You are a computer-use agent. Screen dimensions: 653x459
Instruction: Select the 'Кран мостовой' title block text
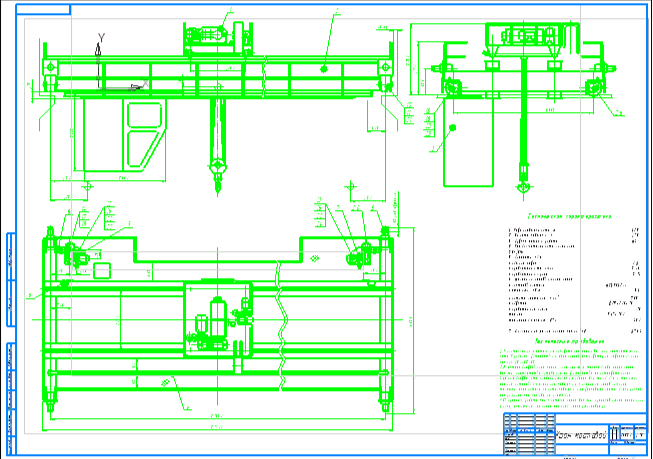(581, 436)
